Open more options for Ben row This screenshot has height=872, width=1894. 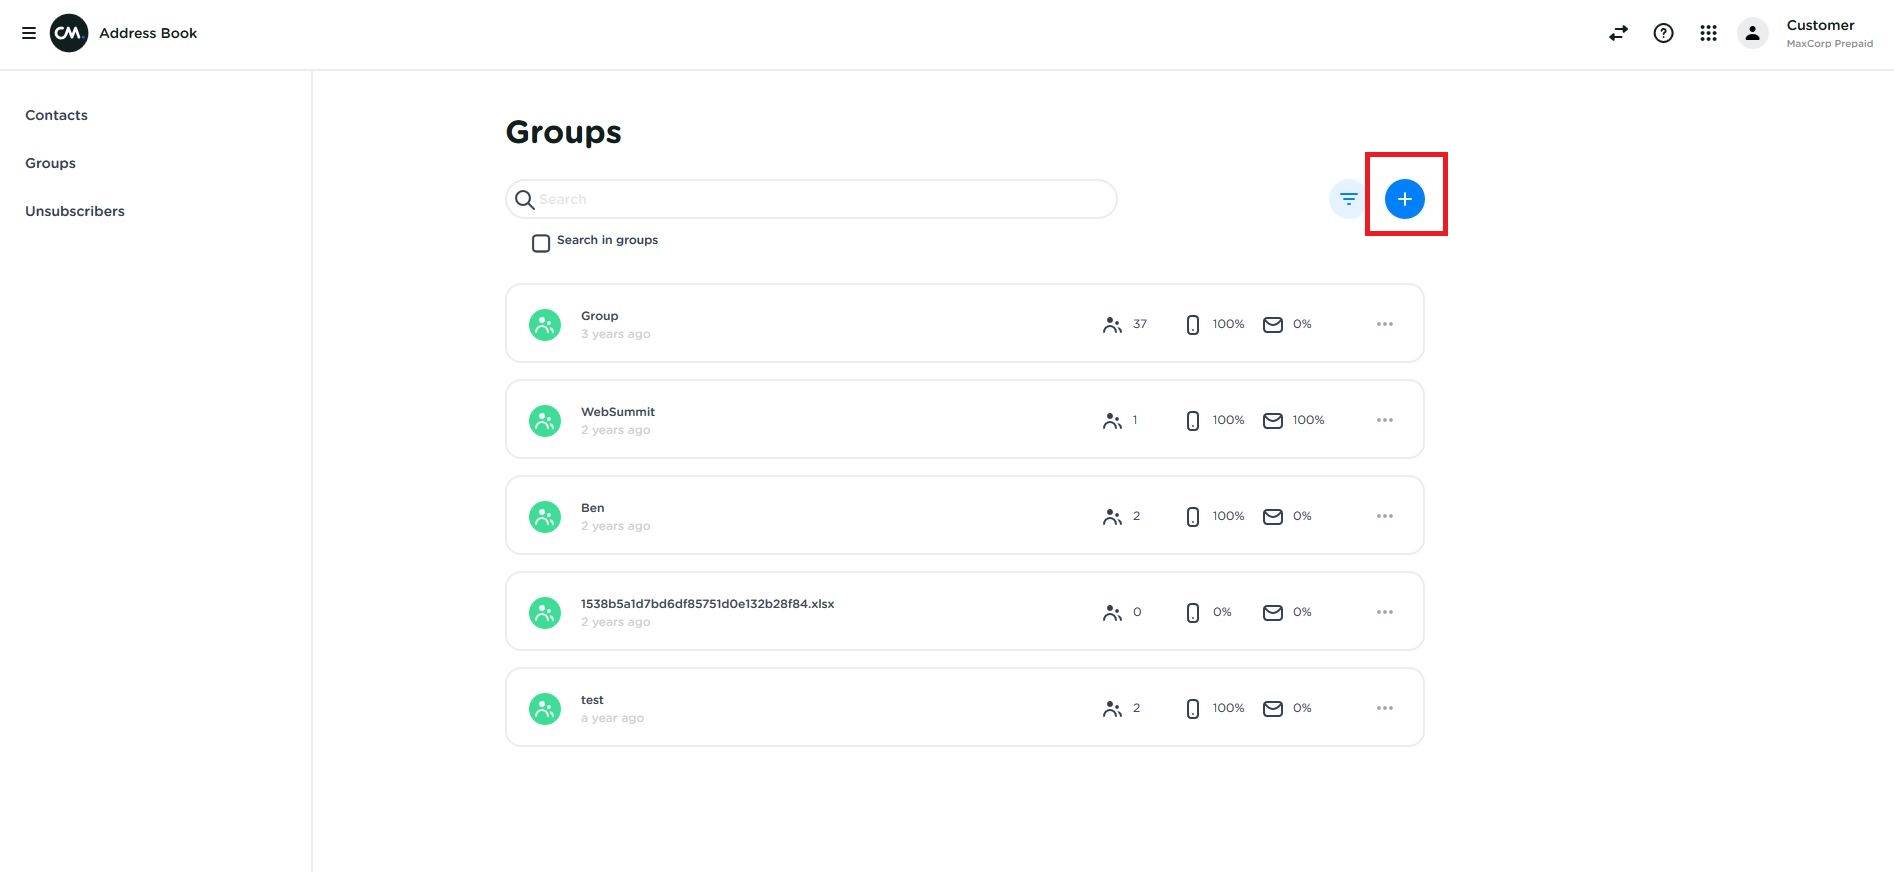pos(1384,516)
